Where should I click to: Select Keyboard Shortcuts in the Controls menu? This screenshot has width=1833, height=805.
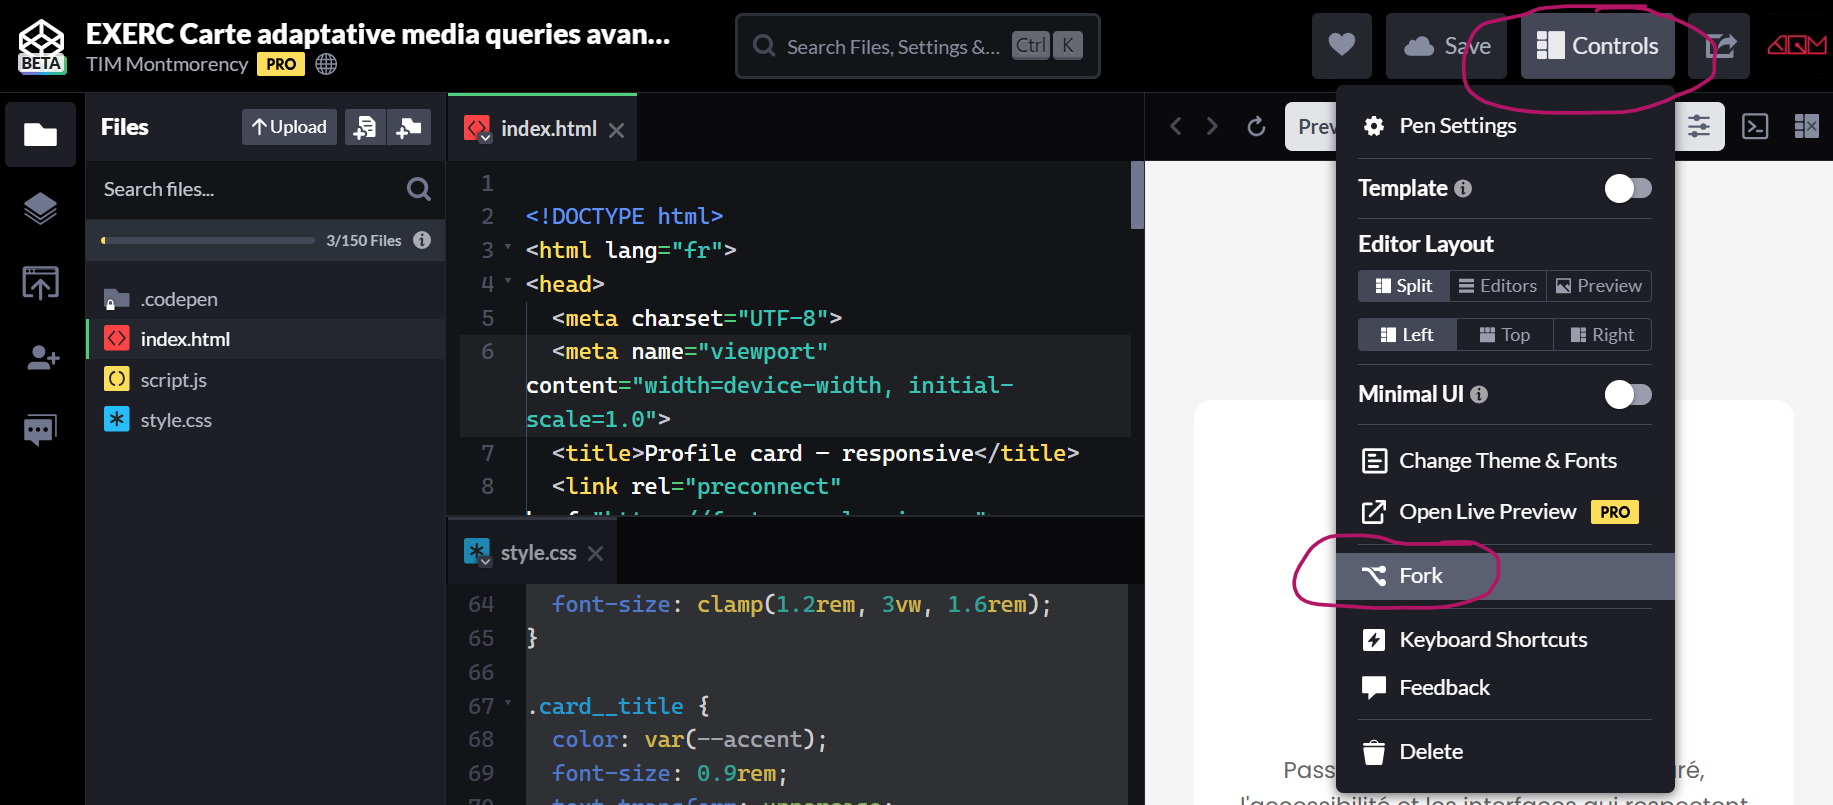pyautogui.click(x=1492, y=640)
